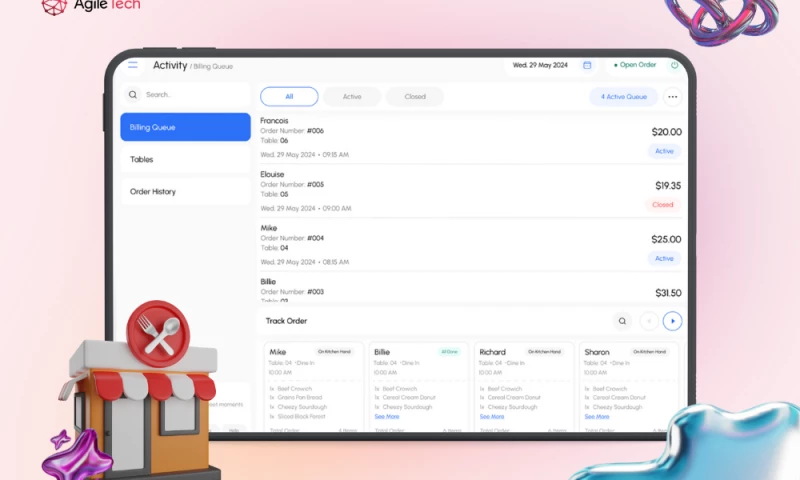Click the Track Order search icon

pyautogui.click(x=622, y=321)
